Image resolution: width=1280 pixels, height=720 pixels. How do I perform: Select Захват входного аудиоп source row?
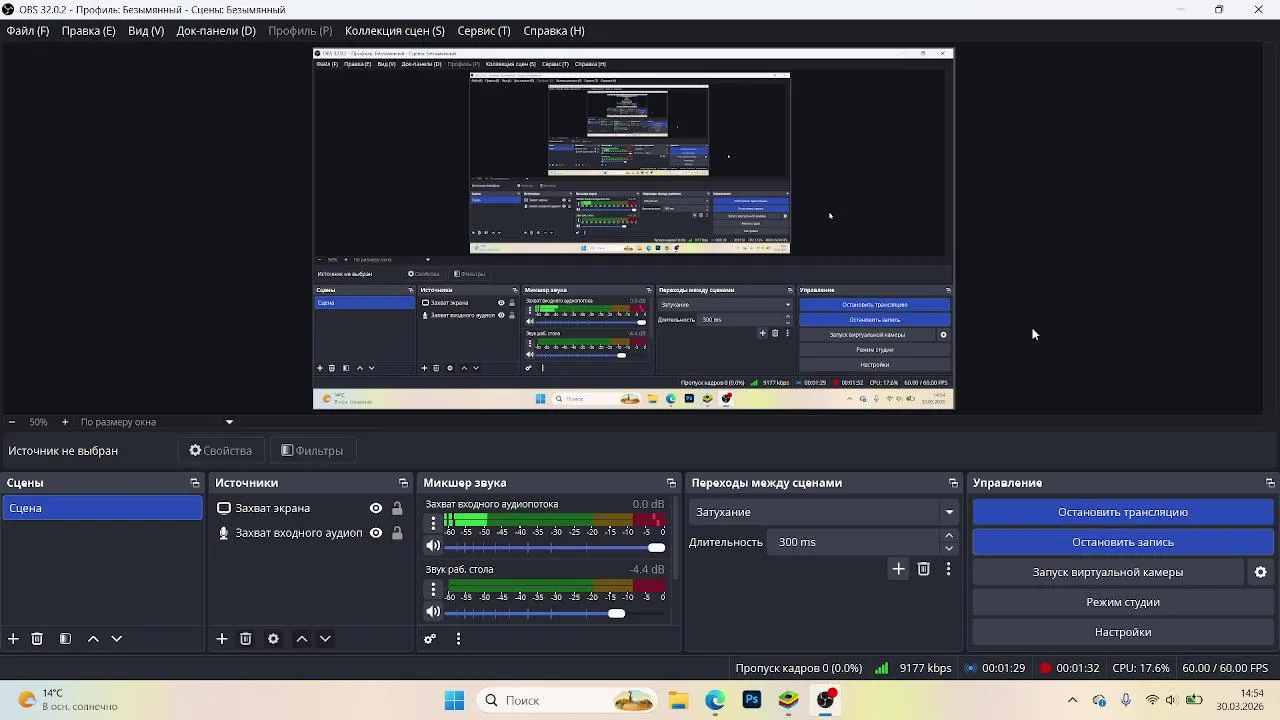pos(311,533)
